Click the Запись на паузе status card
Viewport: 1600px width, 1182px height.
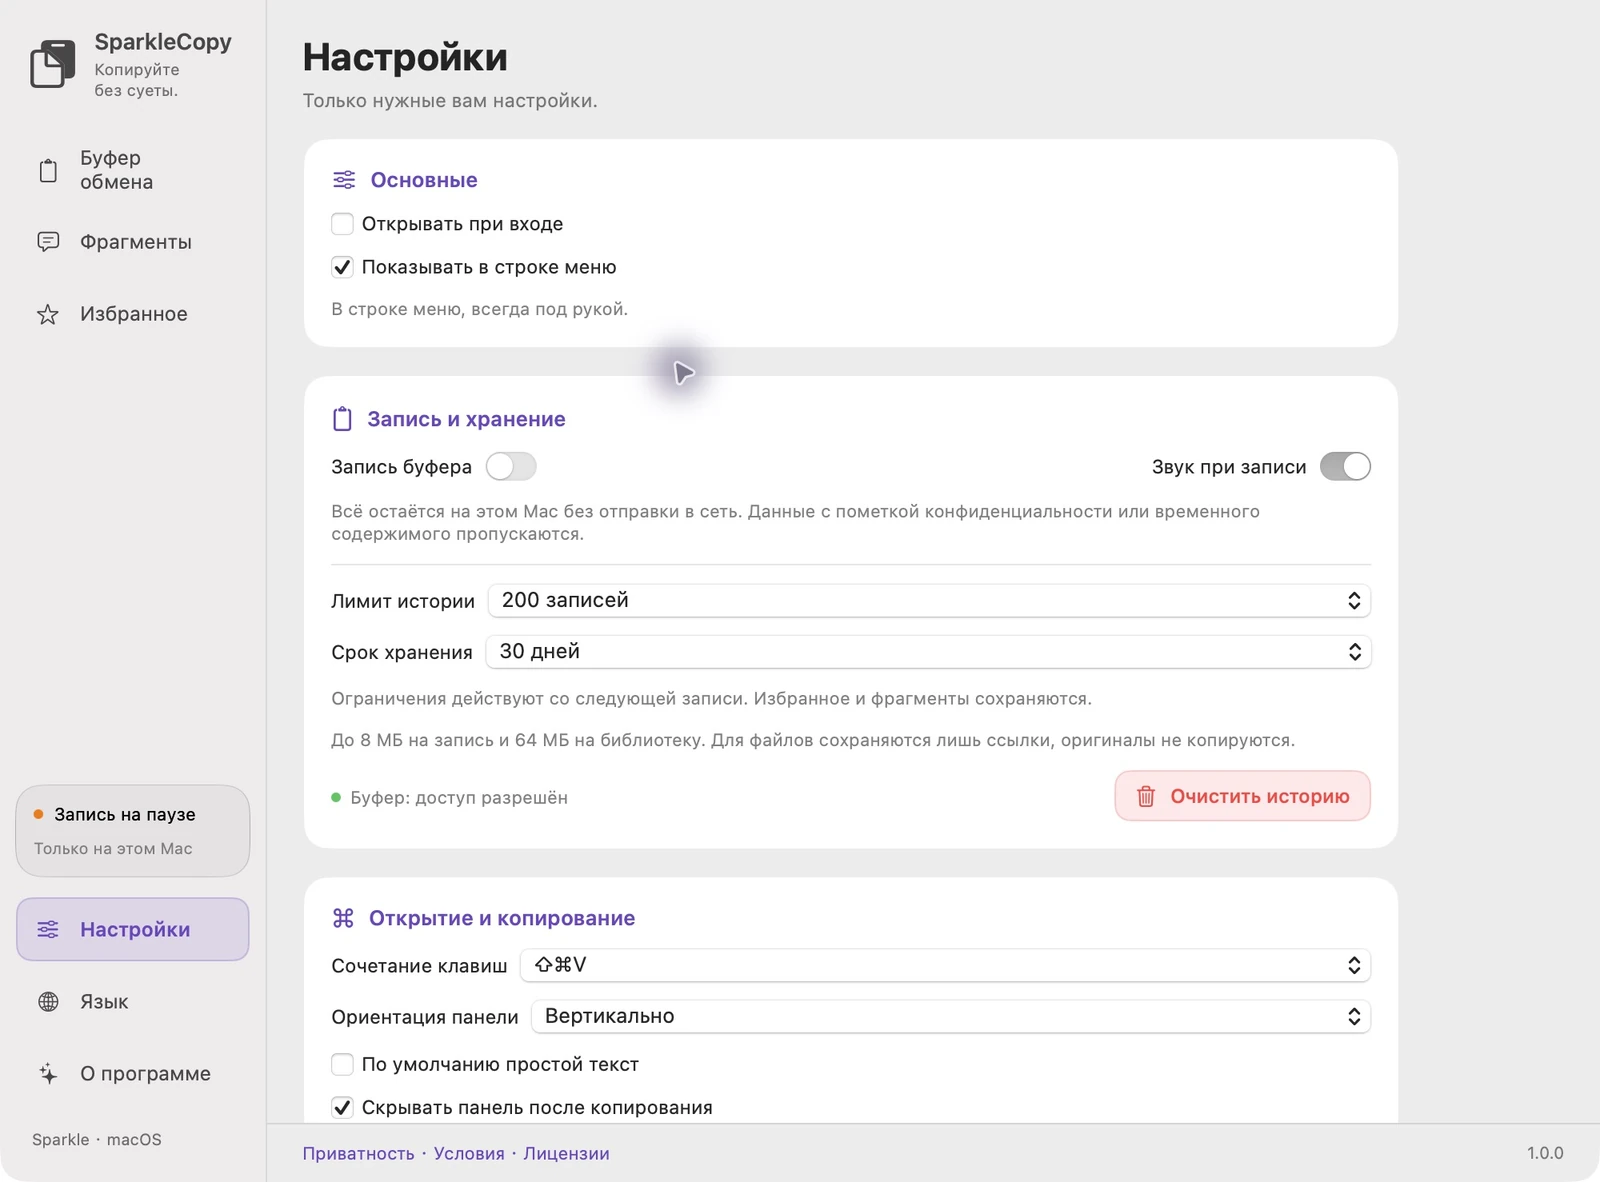tap(132, 831)
